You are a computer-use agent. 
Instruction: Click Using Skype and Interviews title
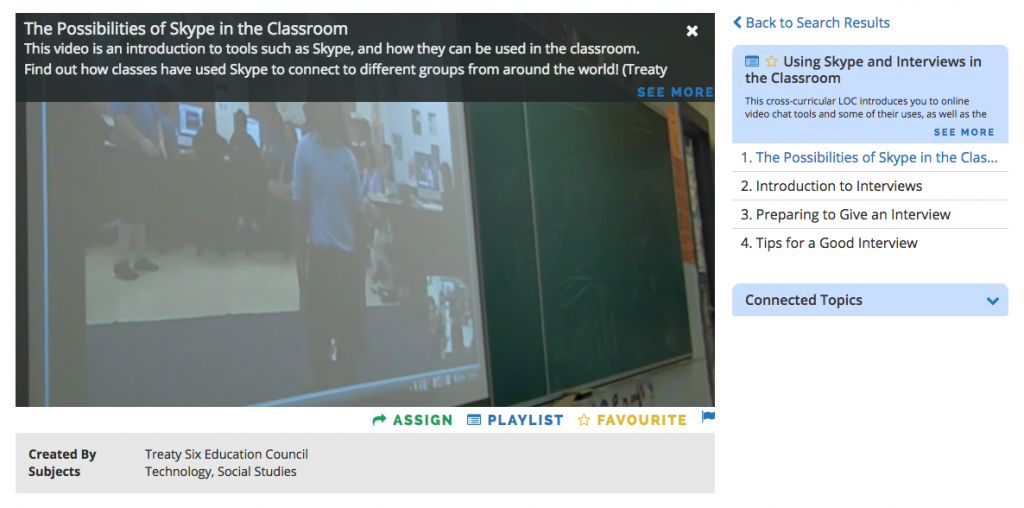[863, 70]
